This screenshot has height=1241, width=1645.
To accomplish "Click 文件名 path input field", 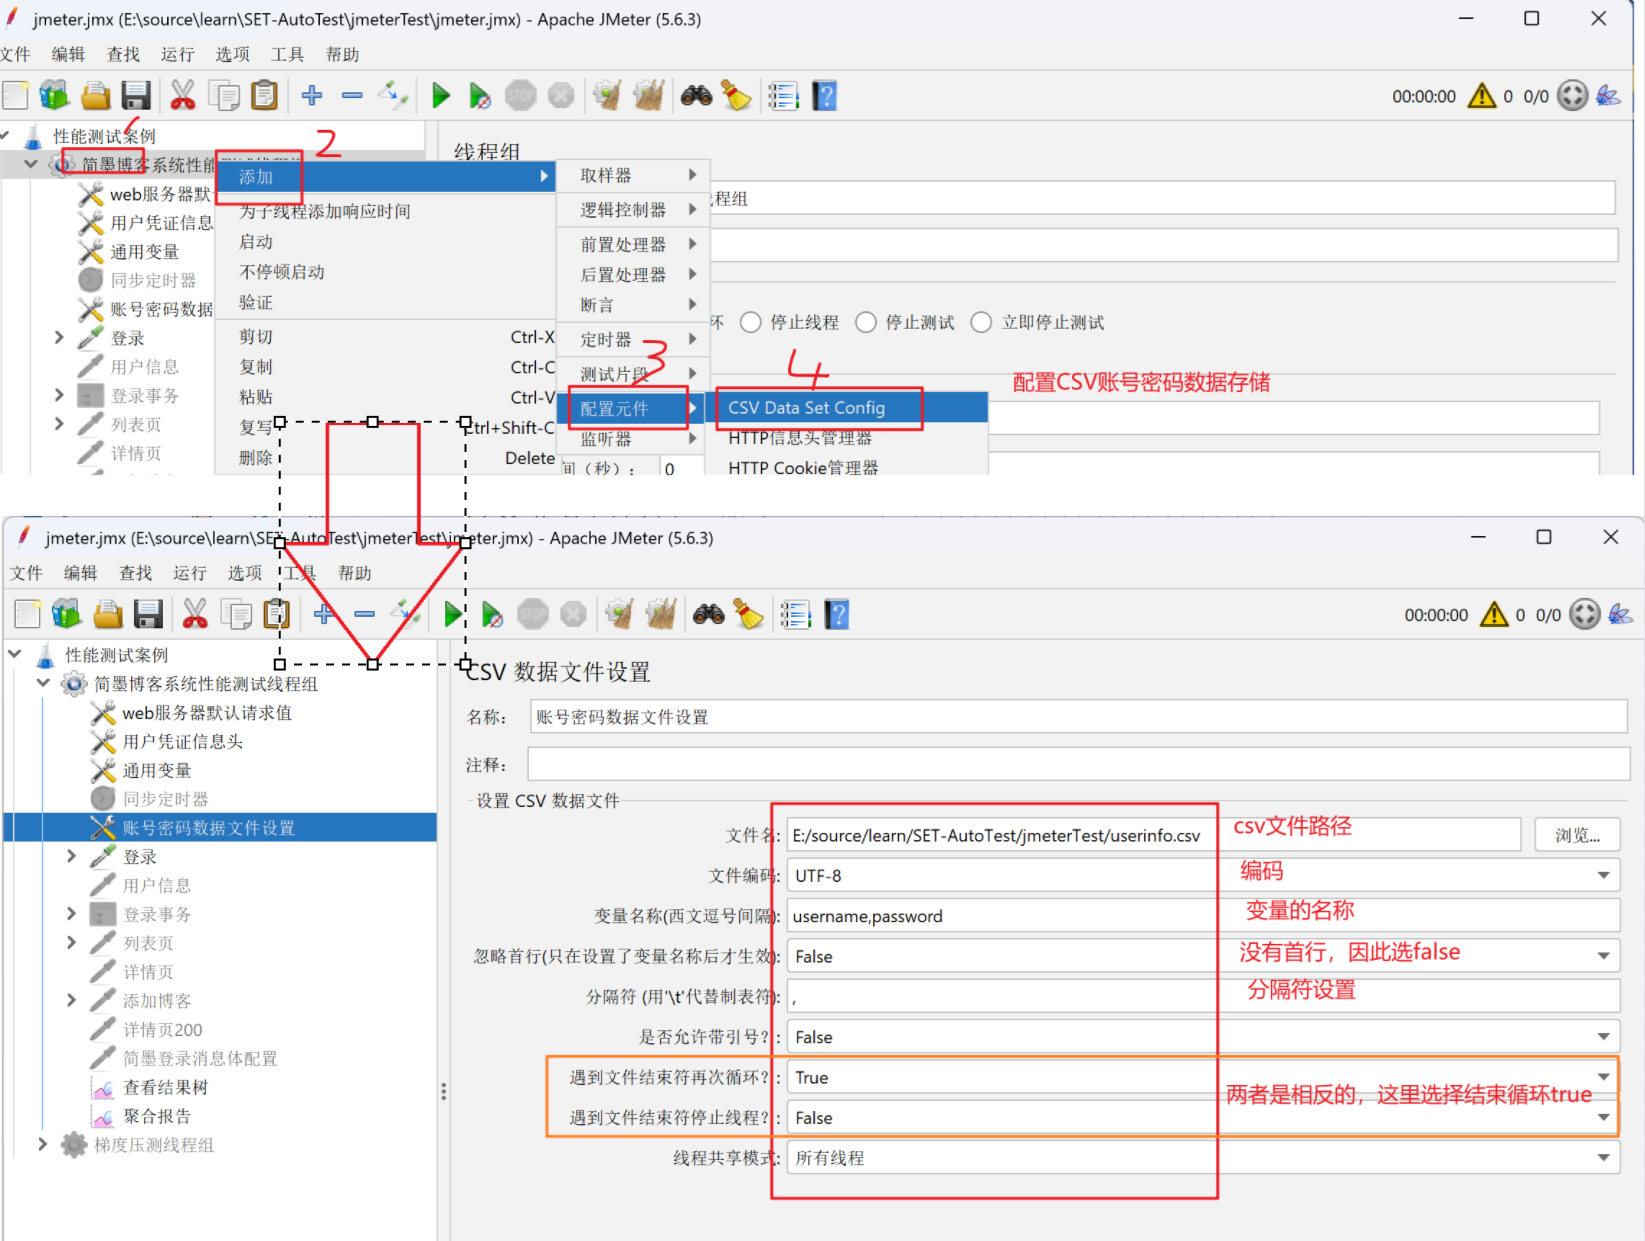I will tap(1153, 835).
